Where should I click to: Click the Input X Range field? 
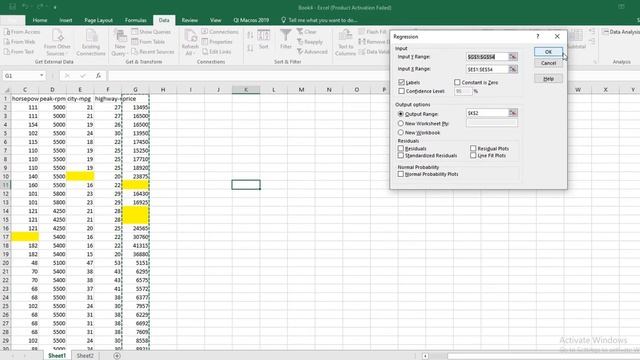487,69
